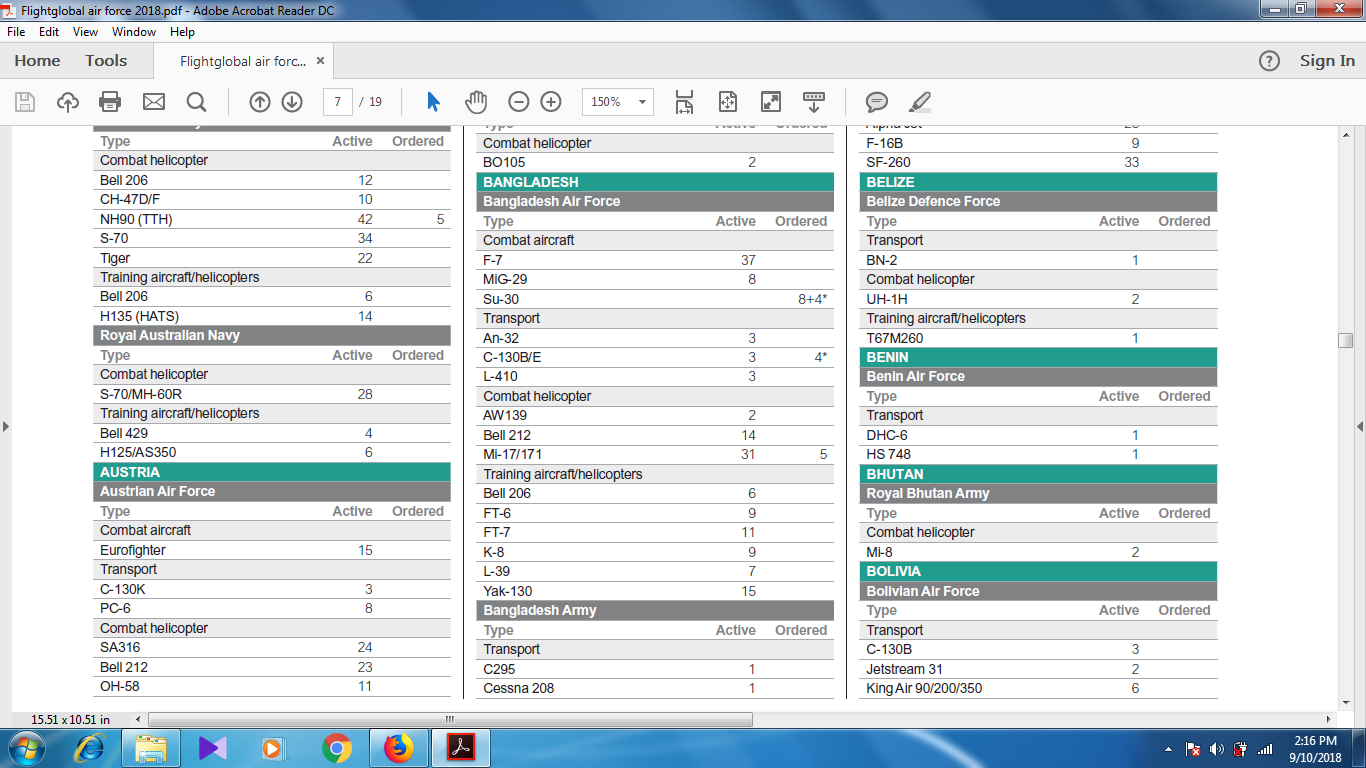The width and height of the screenshot is (1366, 768).
Task: Click the scroll right arrow
Action: click(x=1328, y=719)
